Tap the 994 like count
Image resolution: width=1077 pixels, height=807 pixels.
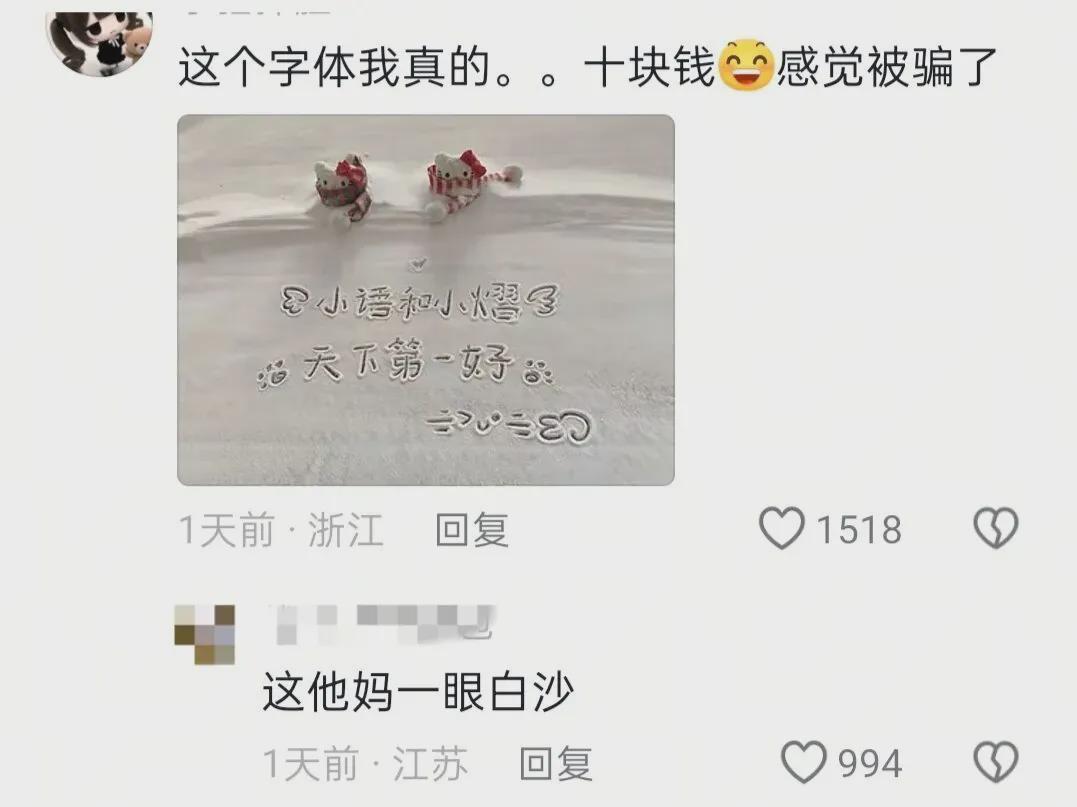[870, 764]
